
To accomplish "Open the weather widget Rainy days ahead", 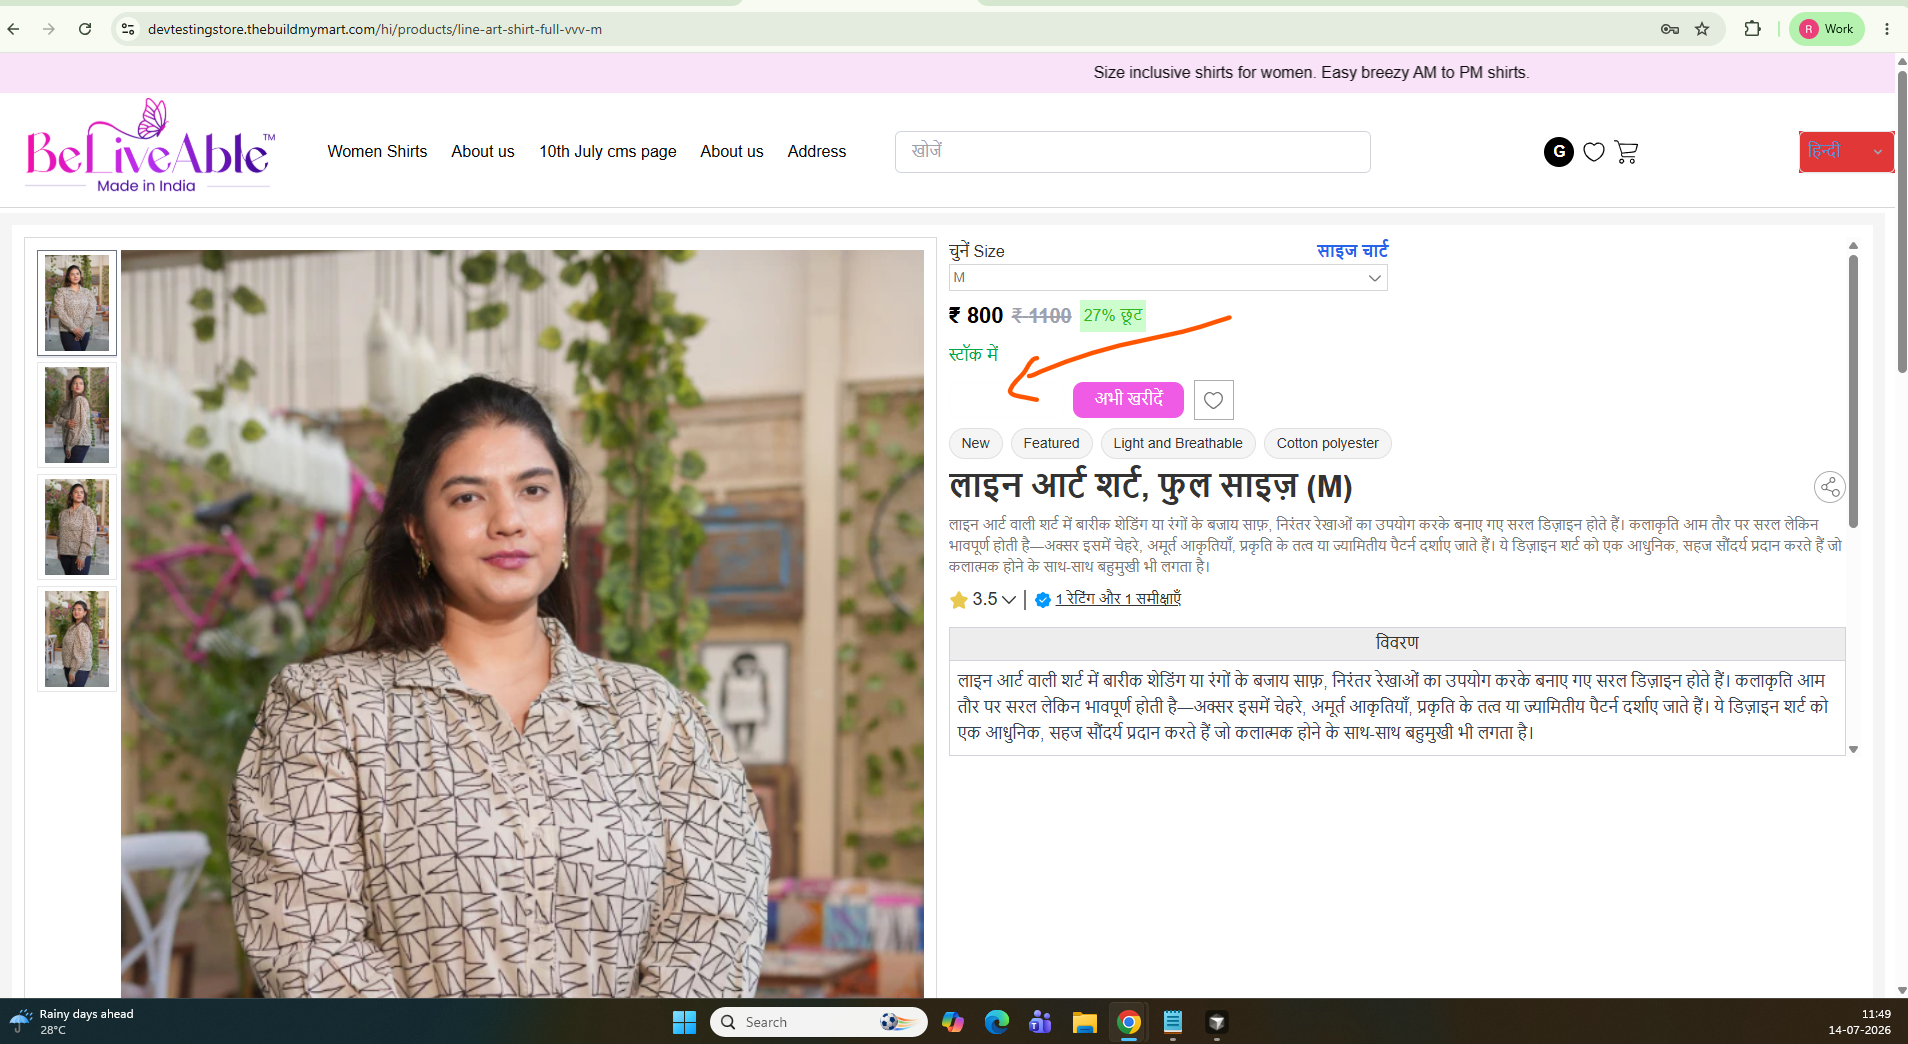I will [x=72, y=1021].
